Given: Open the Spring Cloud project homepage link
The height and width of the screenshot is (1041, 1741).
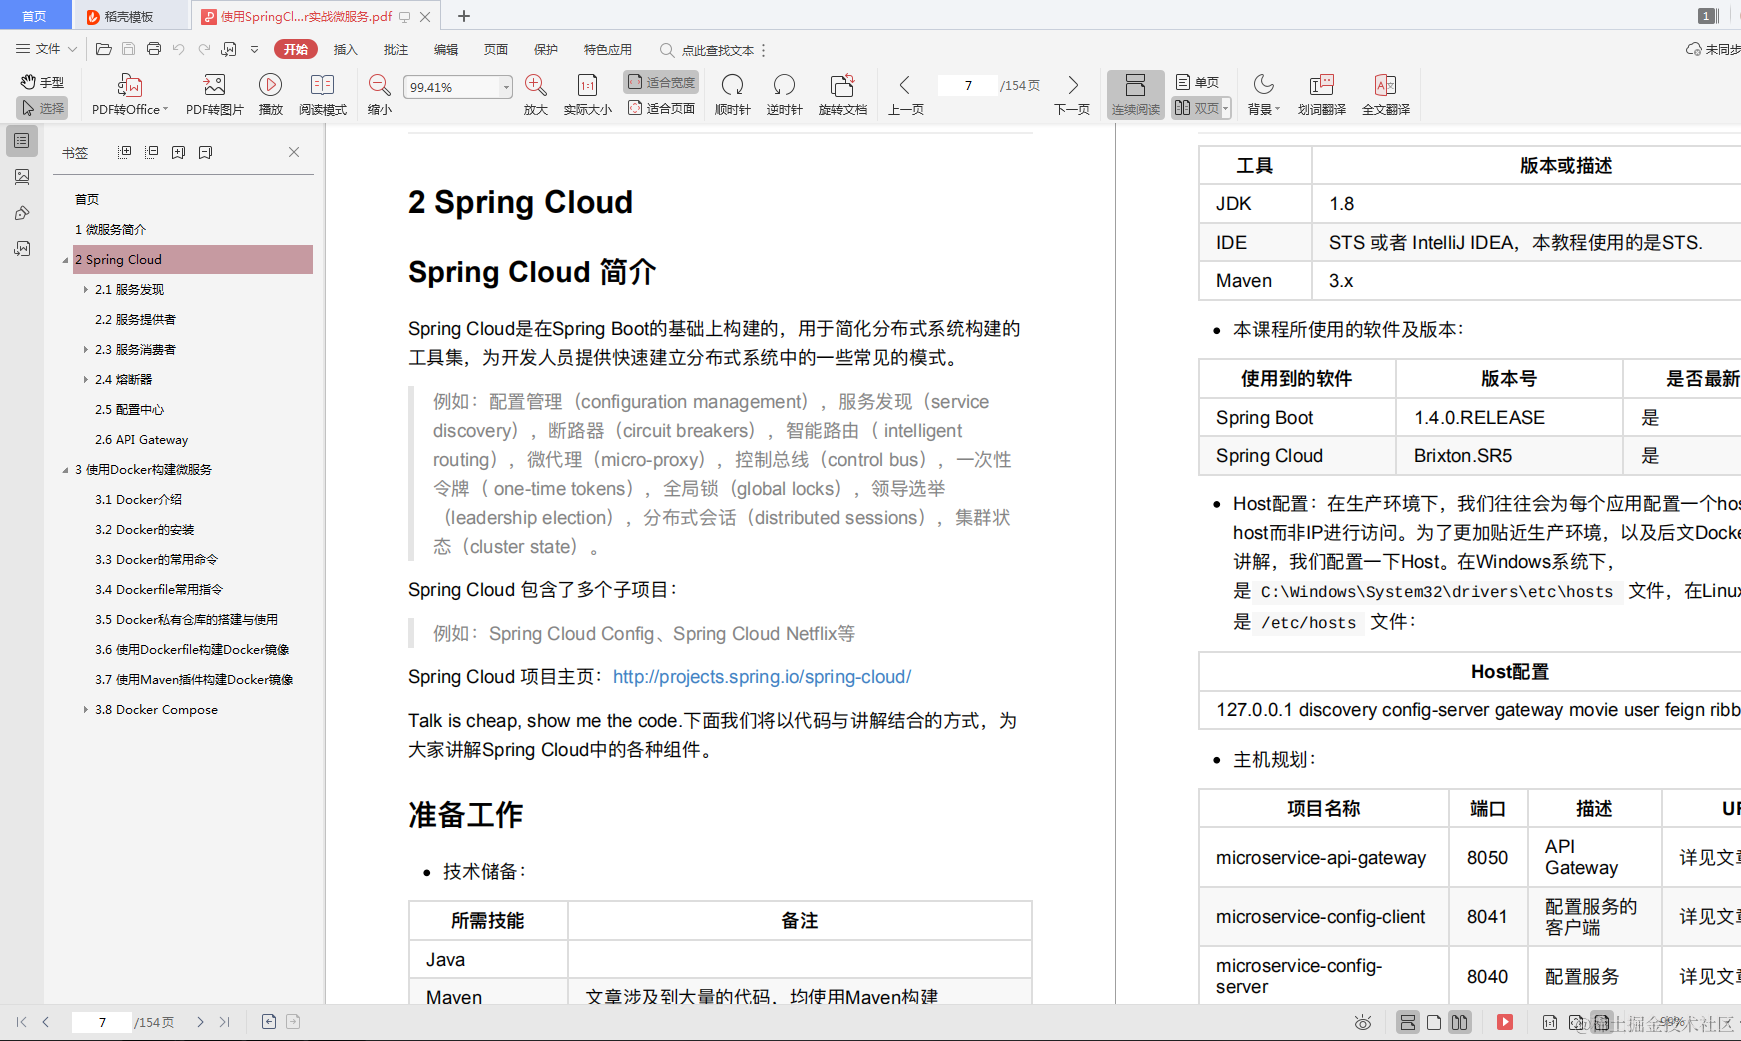Looking at the screenshot, I should point(761,677).
